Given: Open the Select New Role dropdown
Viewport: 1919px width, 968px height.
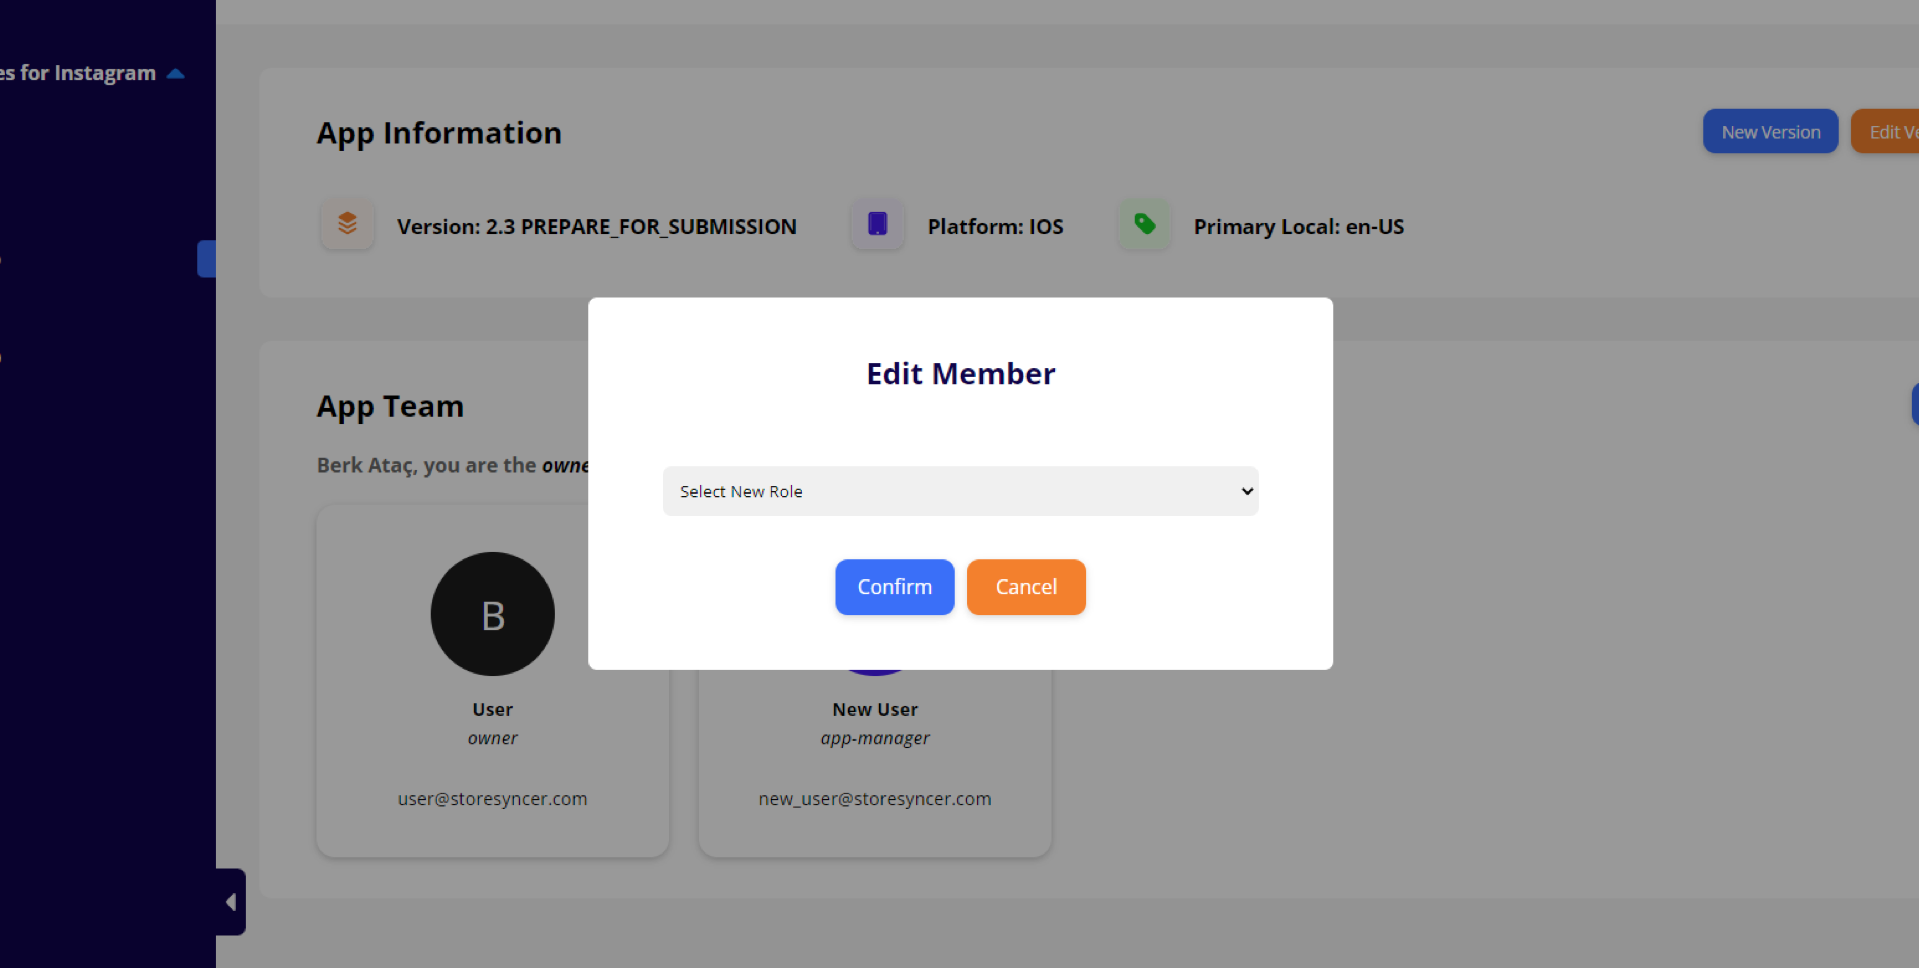Looking at the screenshot, I should pyautogui.click(x=960, y=491).
